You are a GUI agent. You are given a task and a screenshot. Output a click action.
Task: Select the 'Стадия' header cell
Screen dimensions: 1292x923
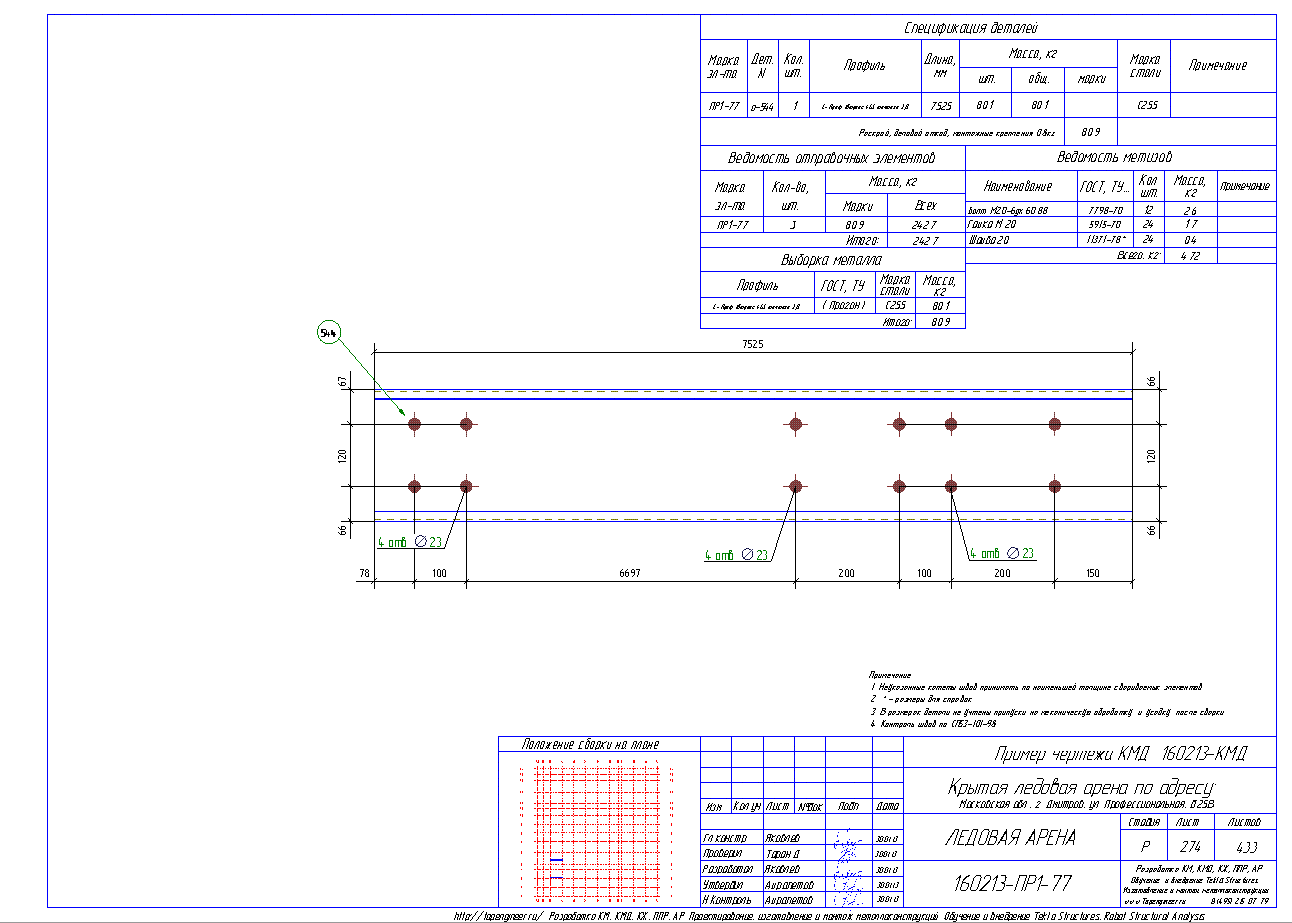(x=1144, y=822)
